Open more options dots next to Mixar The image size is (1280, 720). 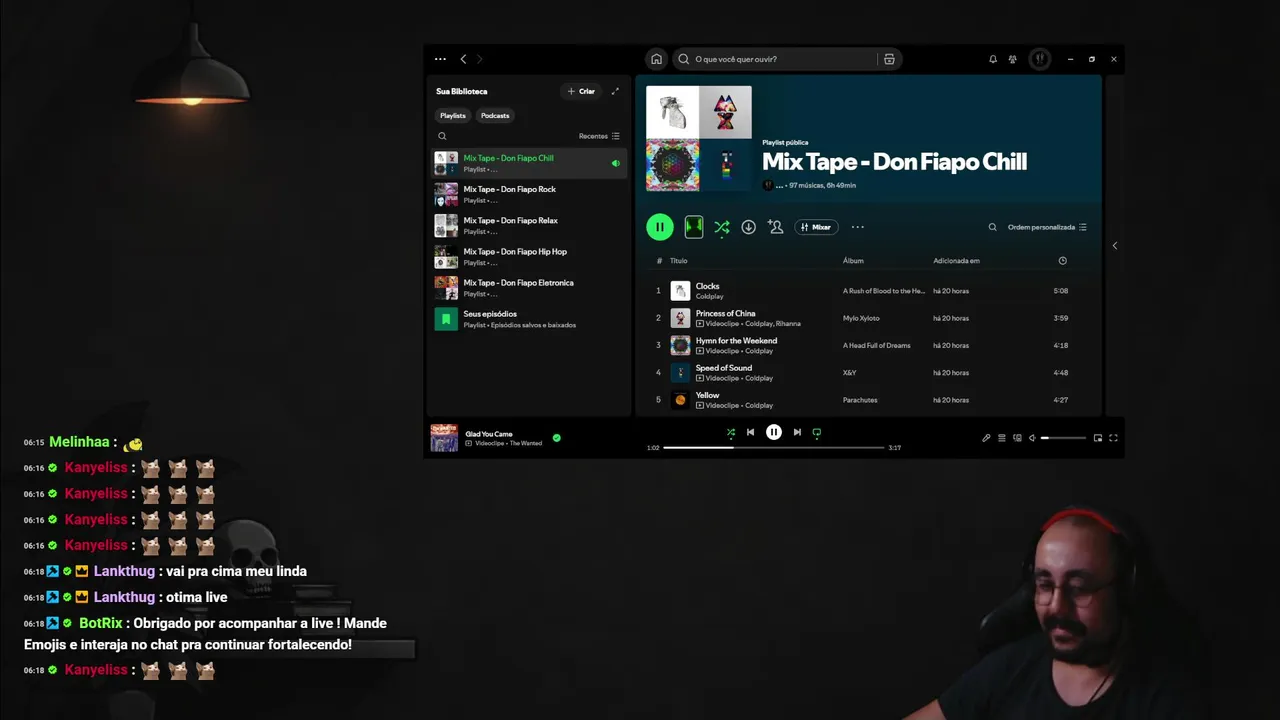point(857,227)
